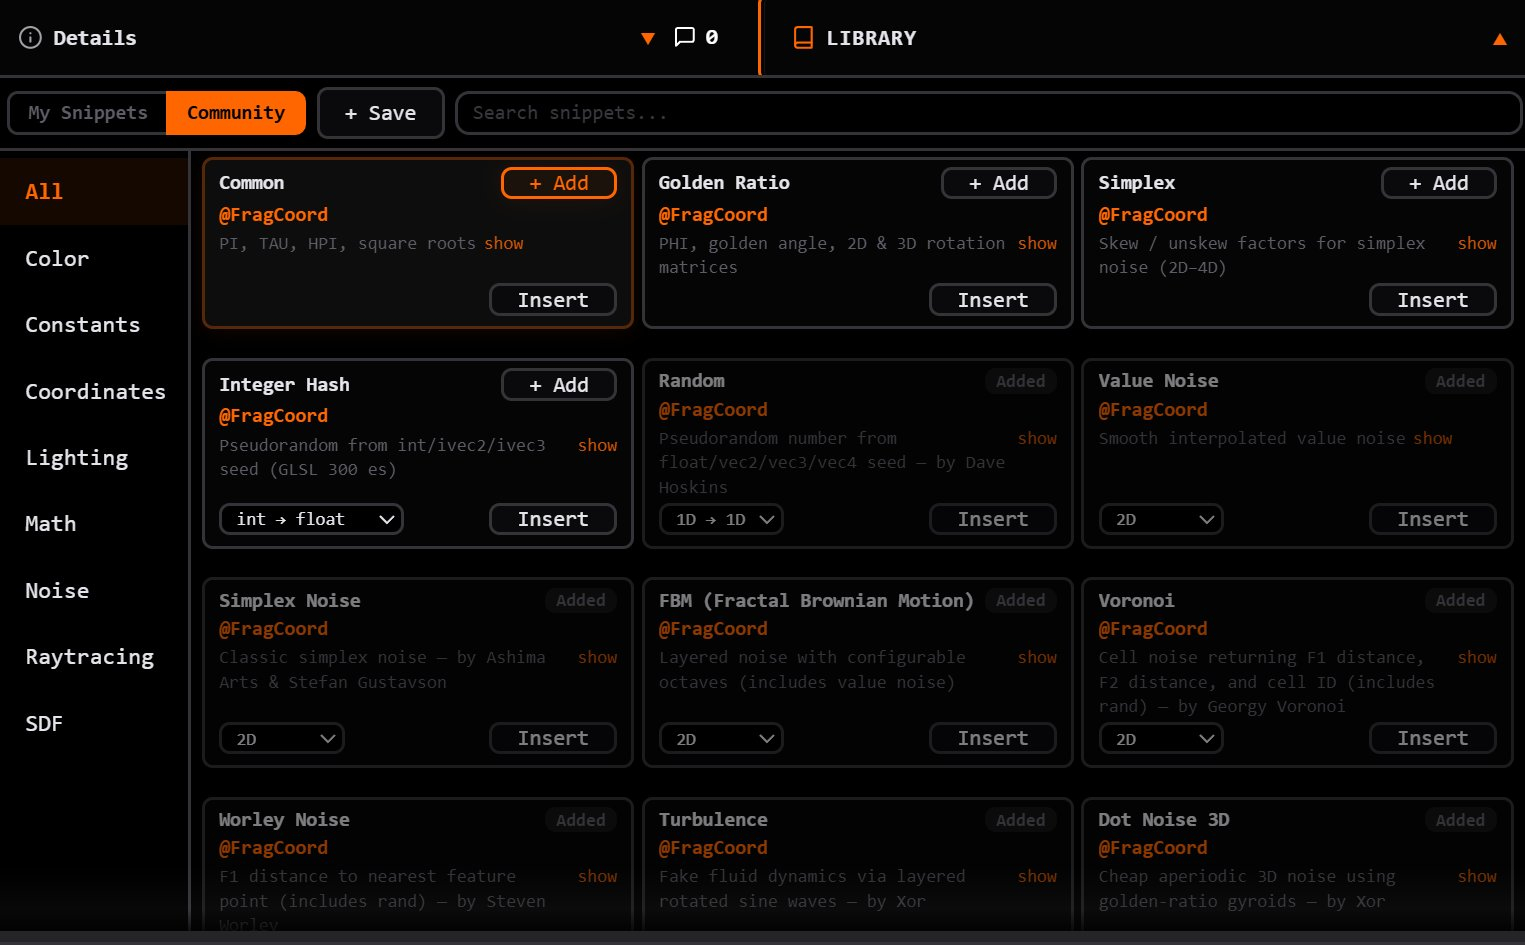The height and width of the screenshot is (945, 1525).
Task: Open the Random 1D → 1D dropdown
Action: 721,519
